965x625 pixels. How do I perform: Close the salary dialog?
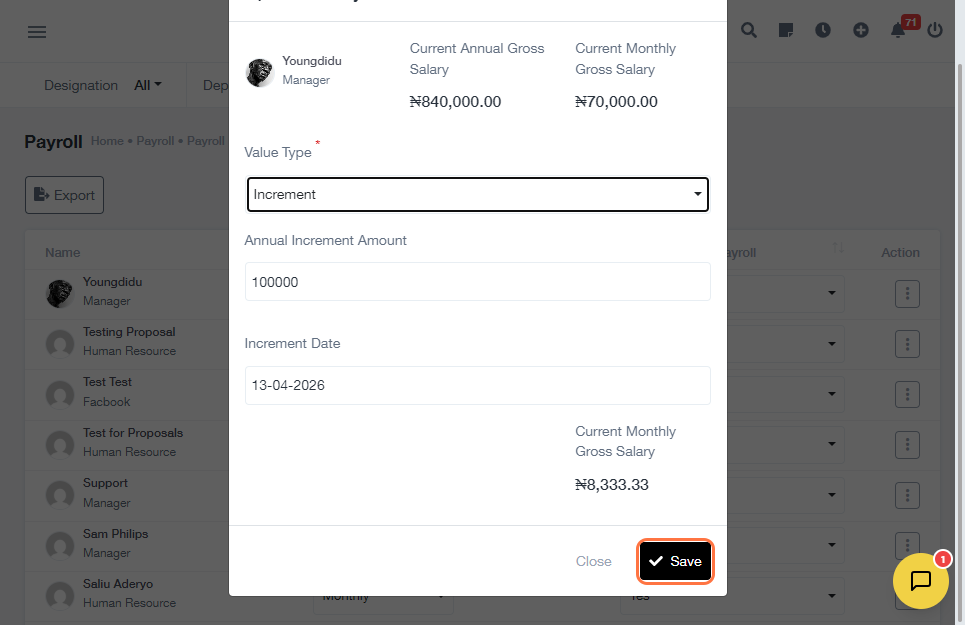pyautogui.click(x=593, y=562)
